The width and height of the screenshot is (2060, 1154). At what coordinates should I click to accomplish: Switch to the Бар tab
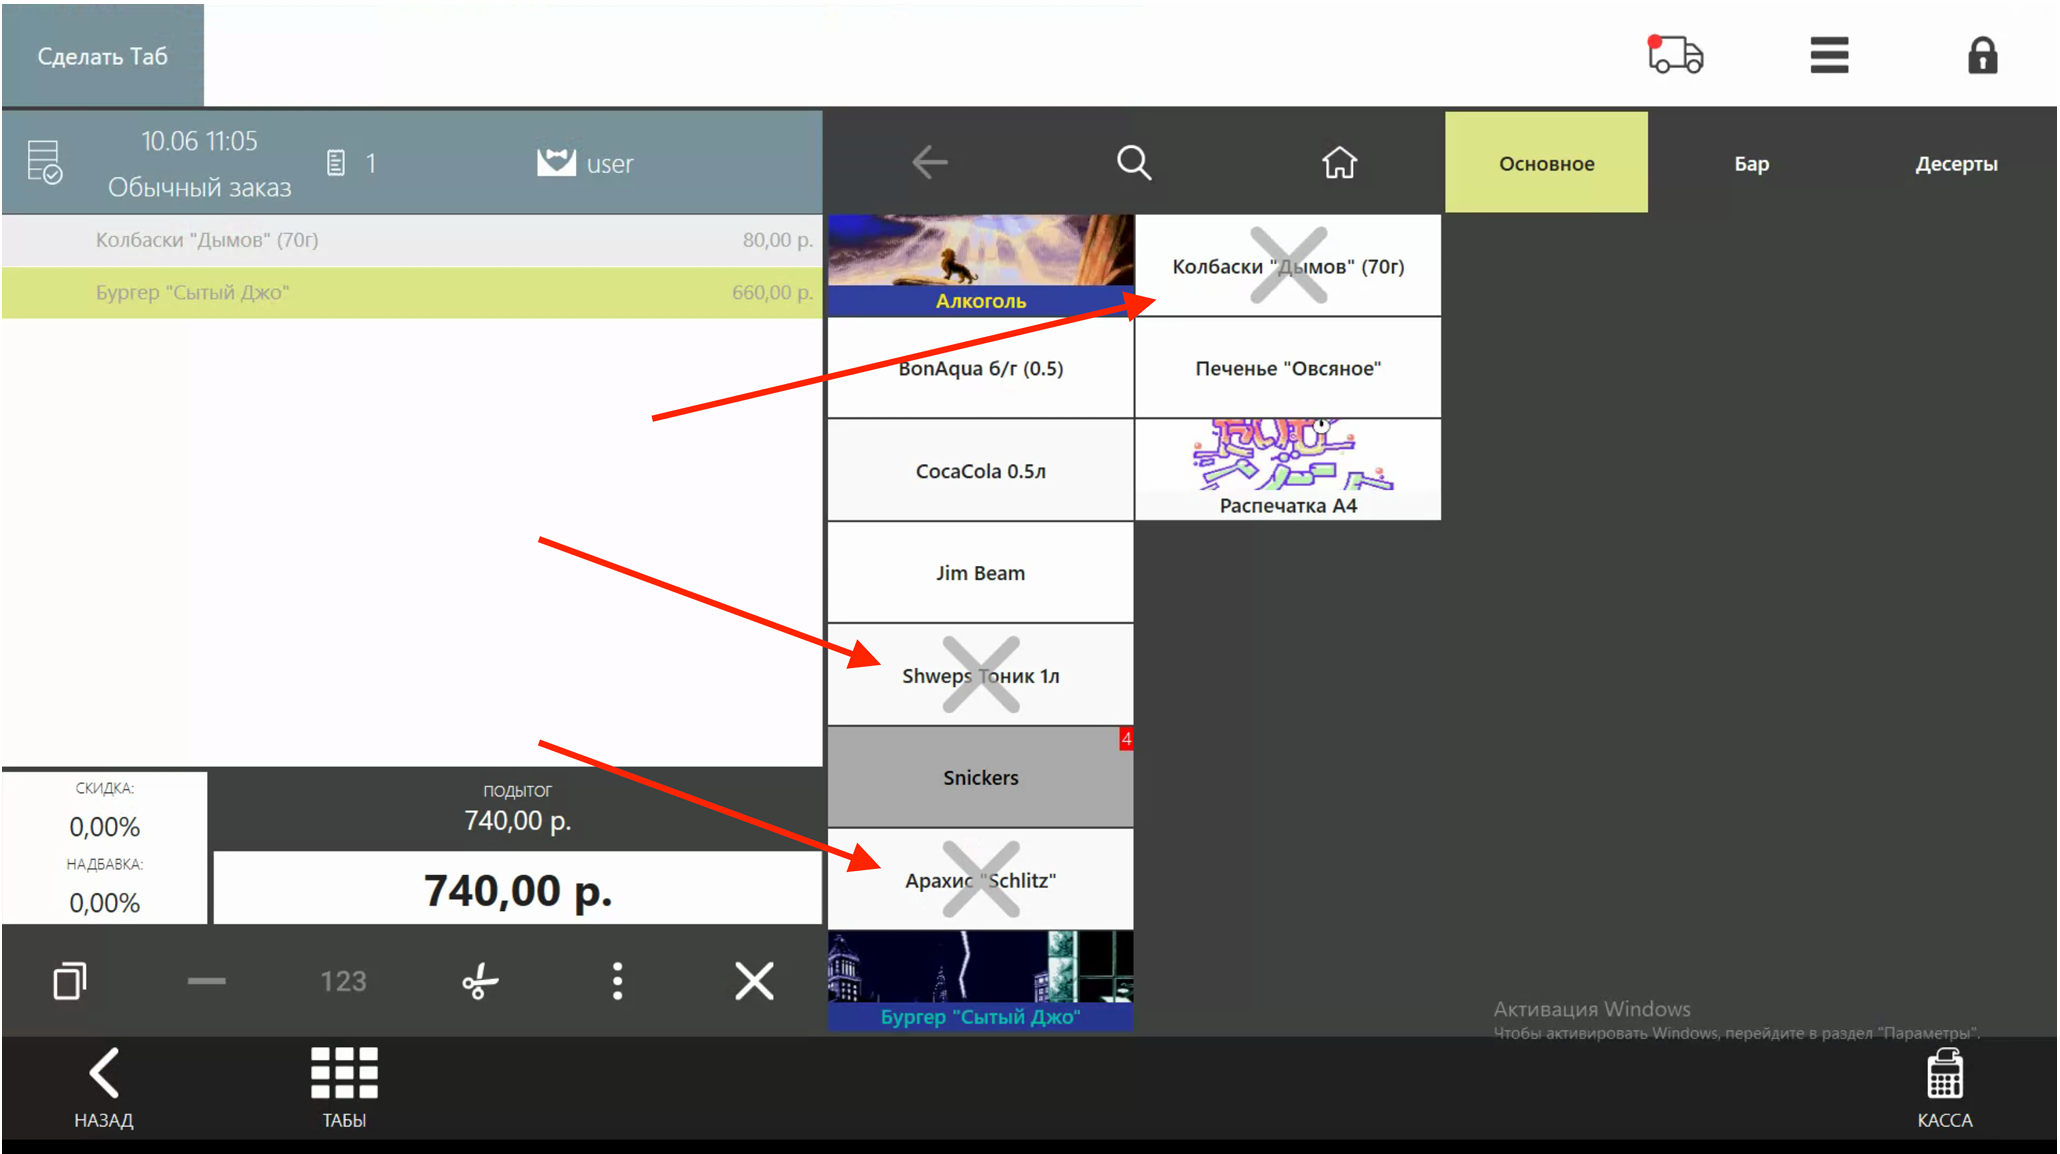coord(1751,163)
